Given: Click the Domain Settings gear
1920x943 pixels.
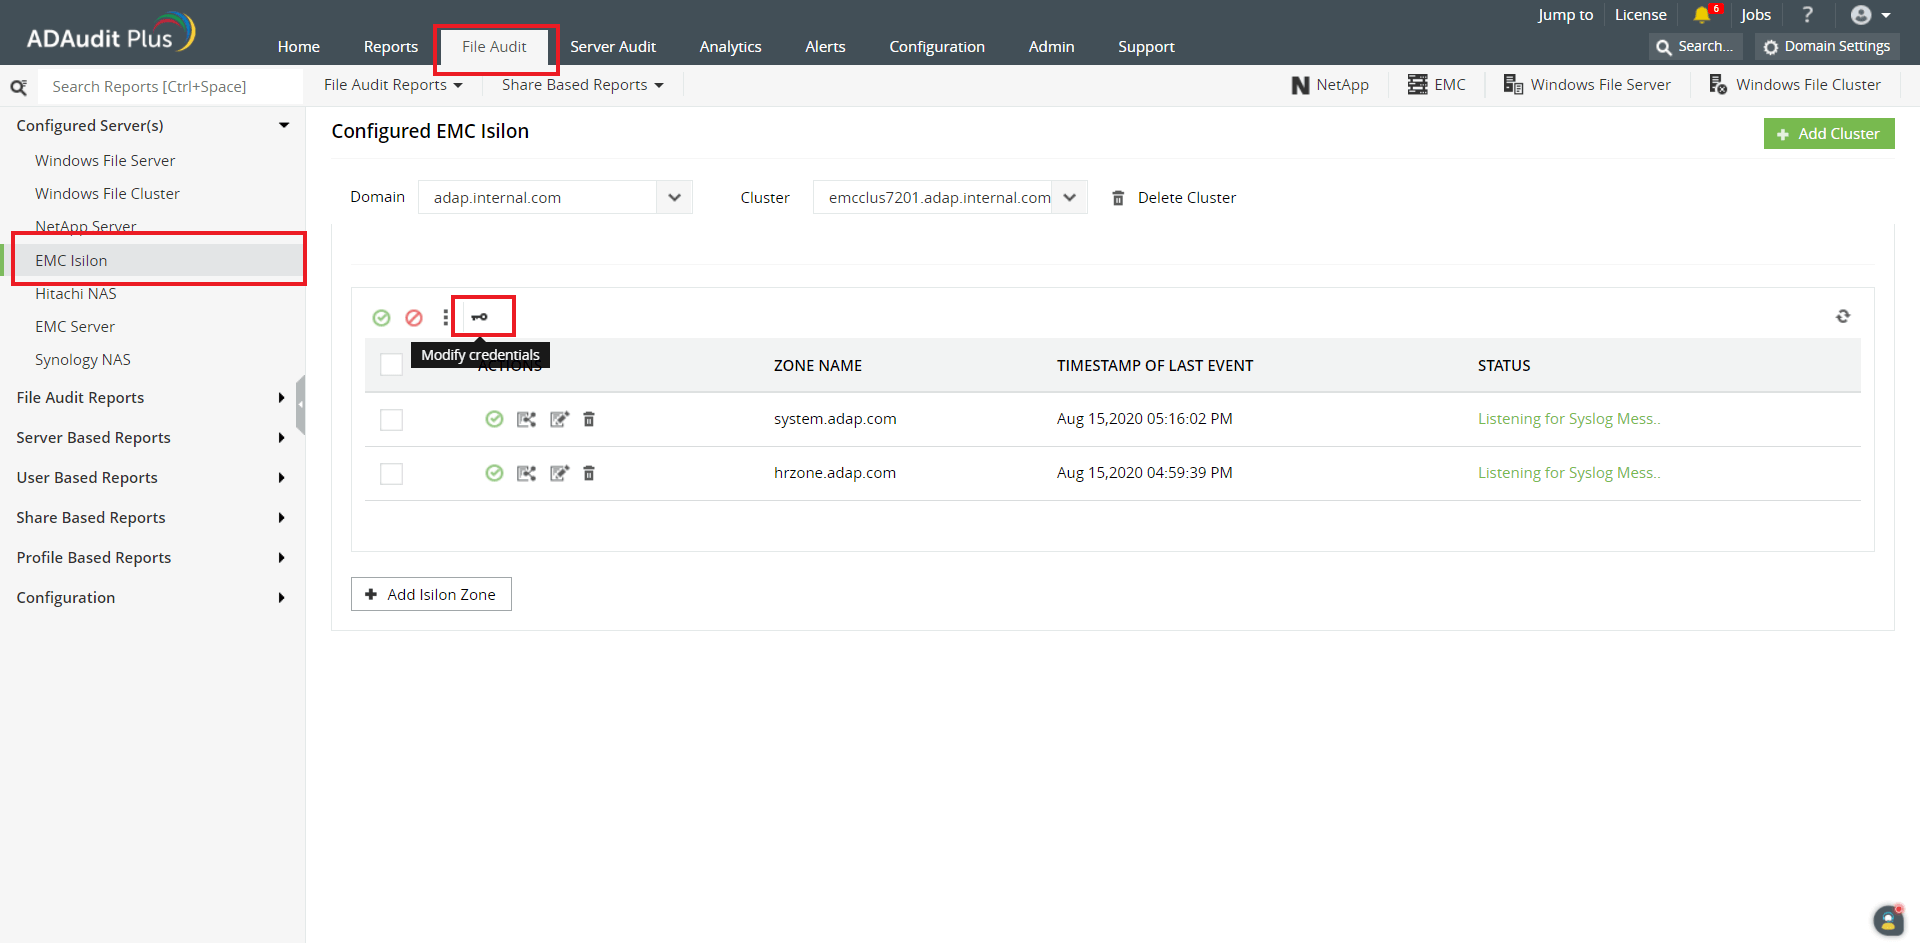Looking at the screenshot, I should click(x=1826, y=46).
